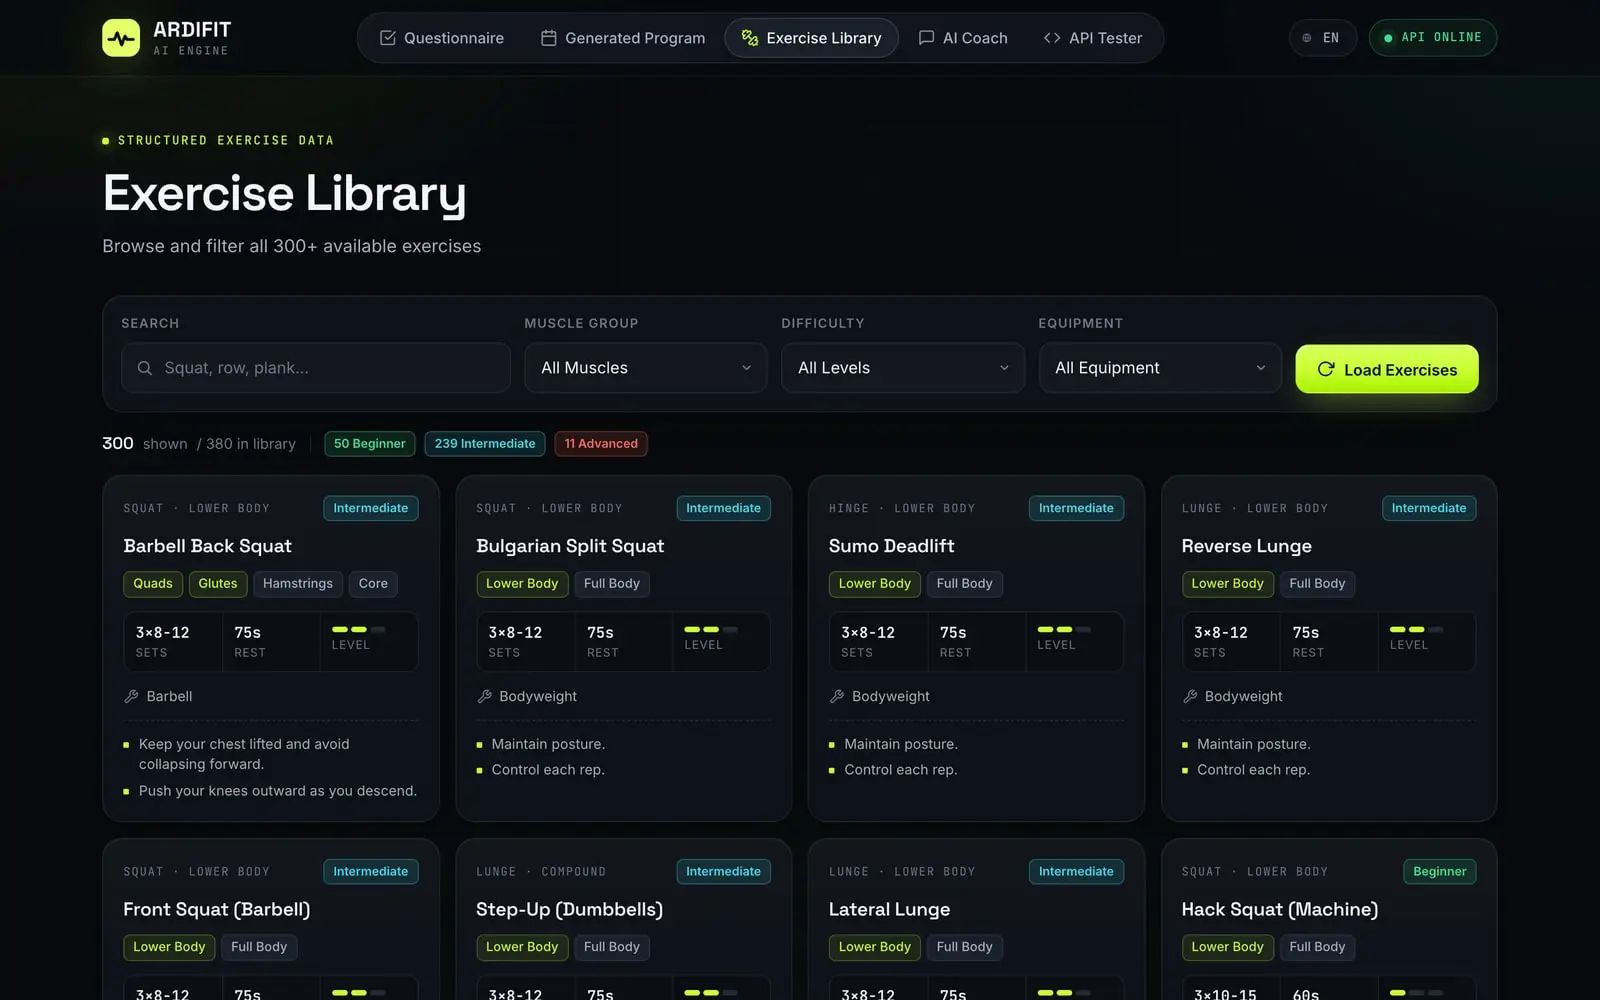Viewport: 1600px width, 1000px height.
Task: Click the calendar icon beside Generated Program
Action: tap(549, 38)
